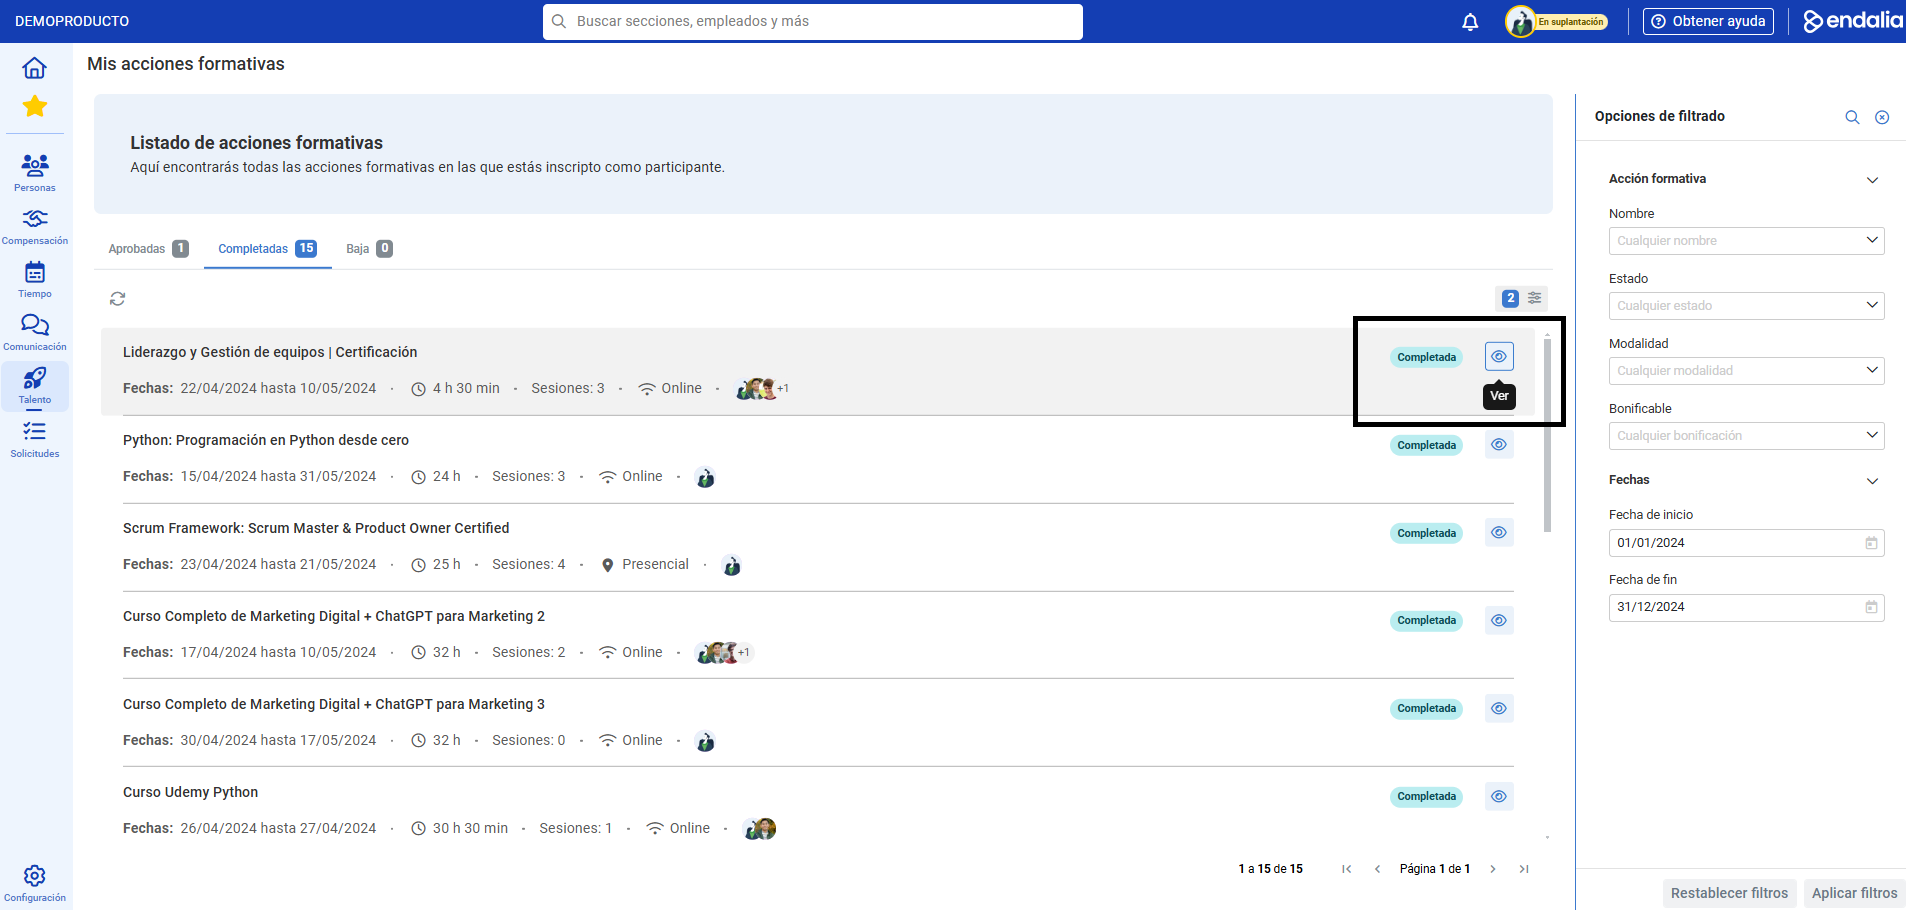This screenshot has height=910, width=1906.
Task: Click Aplicar filtros button
Action: click(1854, 893)
